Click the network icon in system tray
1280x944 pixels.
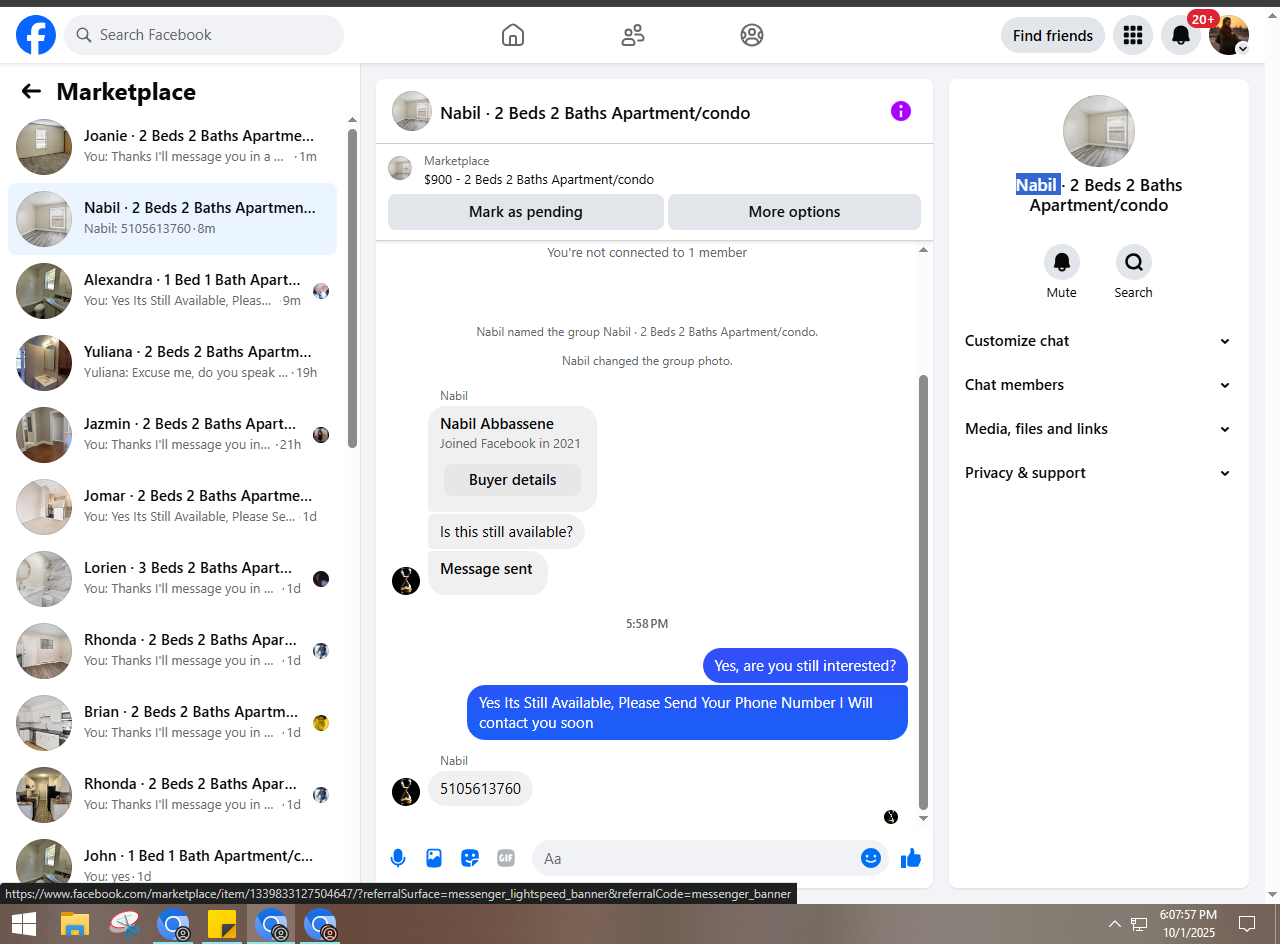[x=1139, y=924]
